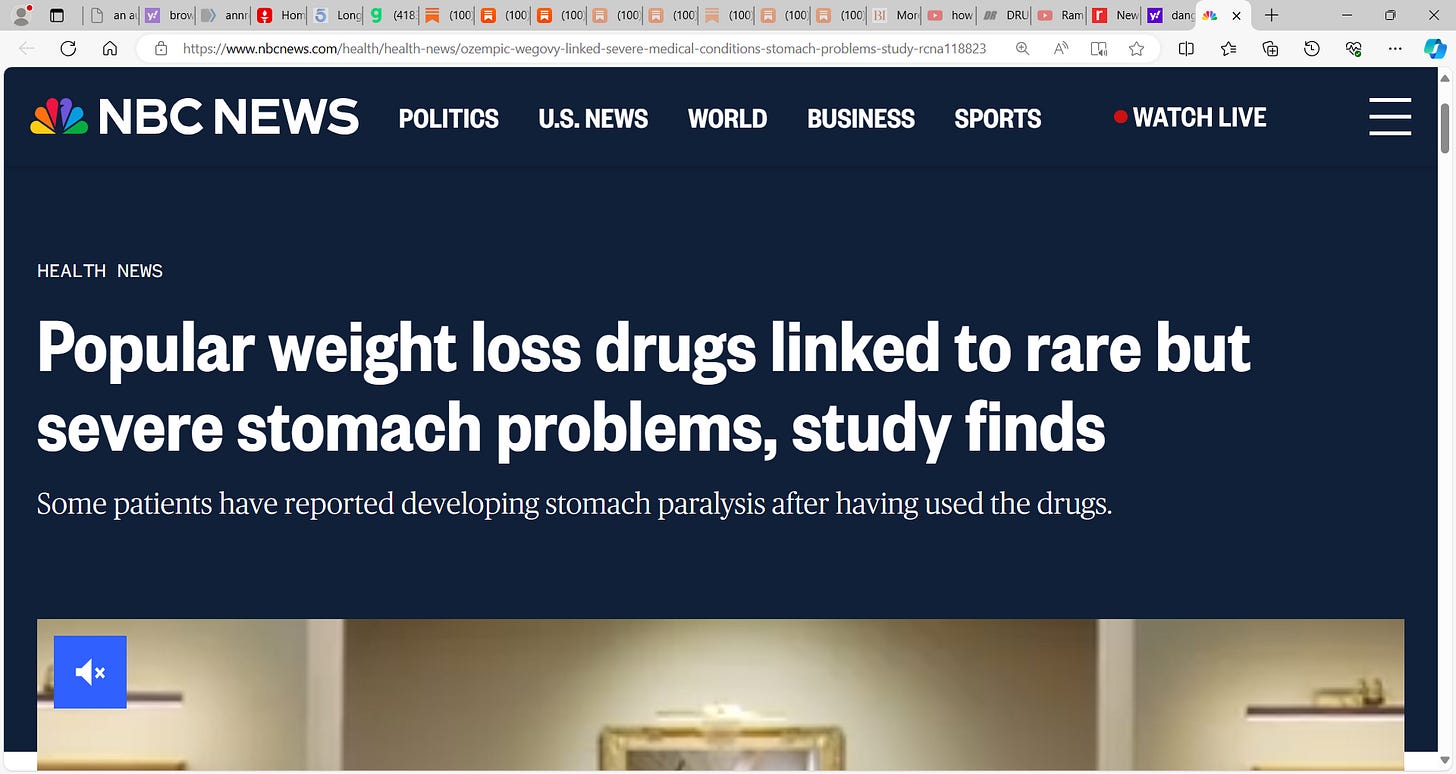
Task: Go to the browser home page icon
Action: [110, 48]
